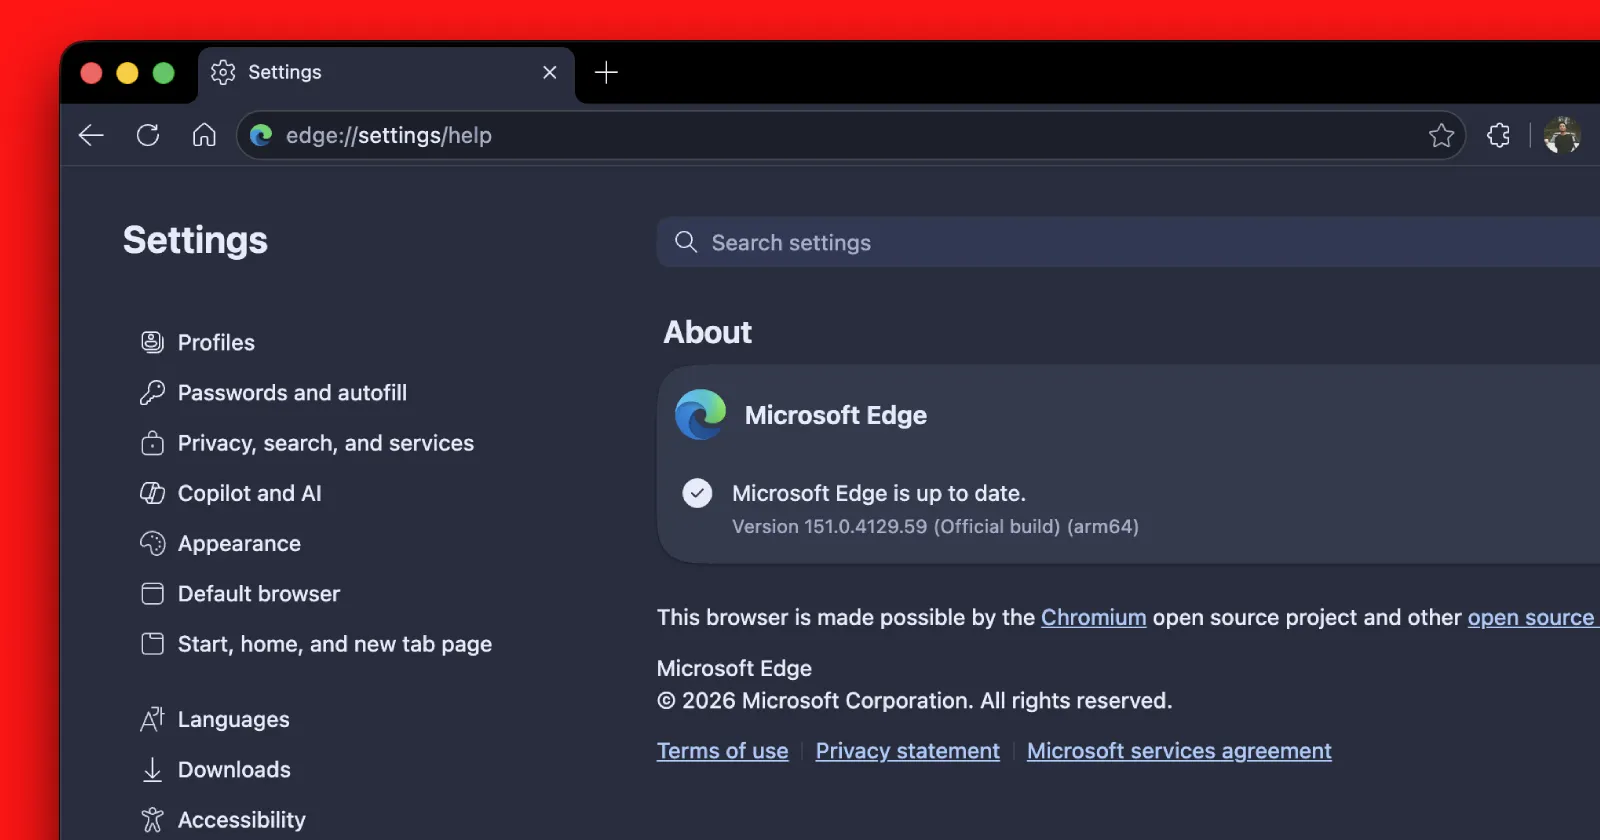Viewport: 1600px width, 840px height.
Task: Open the Extensions puzzle icon
Action: [x=1498, y=135]
